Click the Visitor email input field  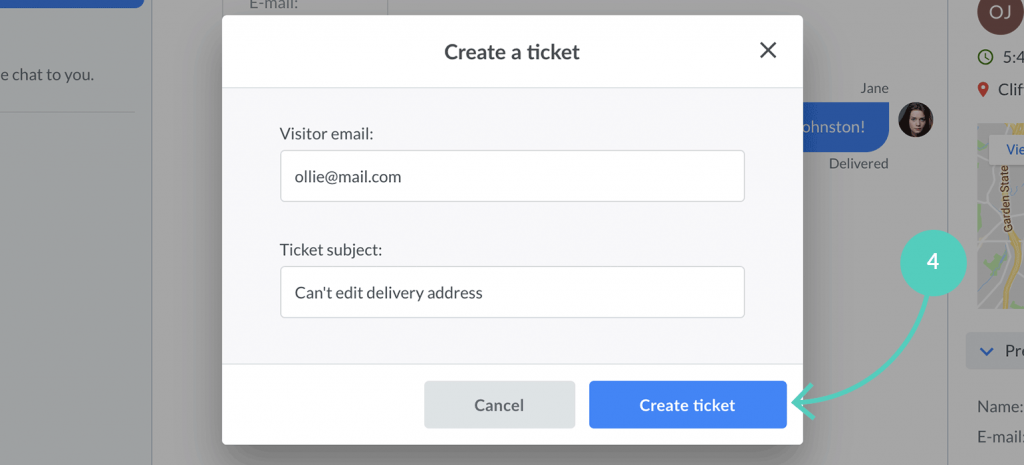(x=512, y=176)
